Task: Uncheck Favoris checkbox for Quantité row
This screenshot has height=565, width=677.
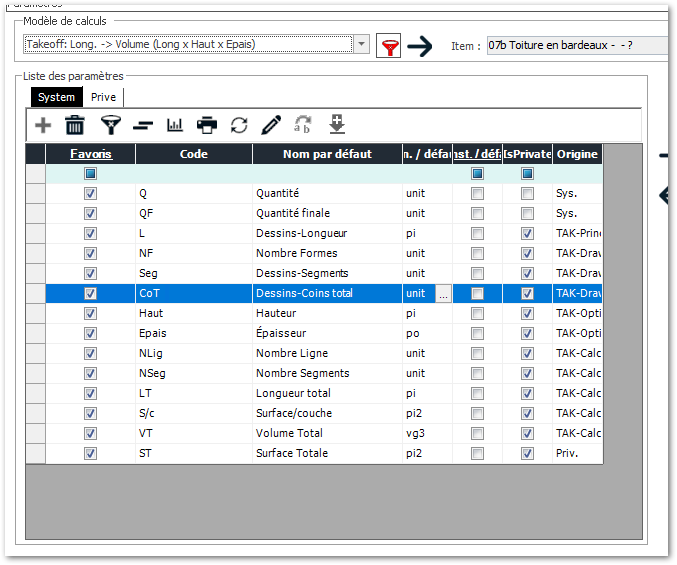Action: 91,193
